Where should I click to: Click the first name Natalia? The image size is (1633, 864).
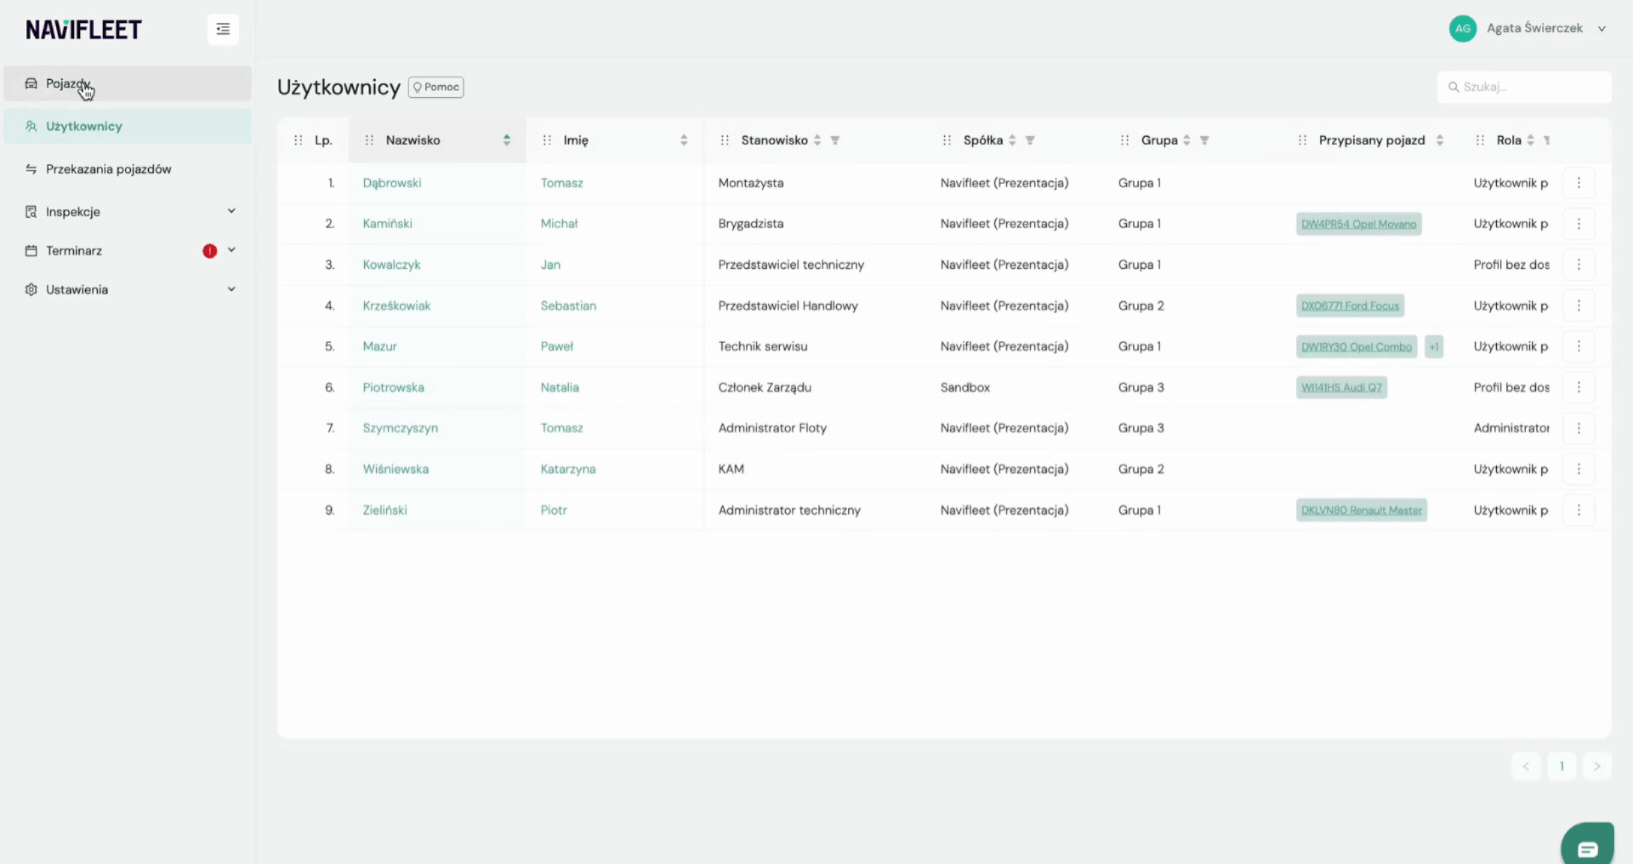[x=560, y=387]
